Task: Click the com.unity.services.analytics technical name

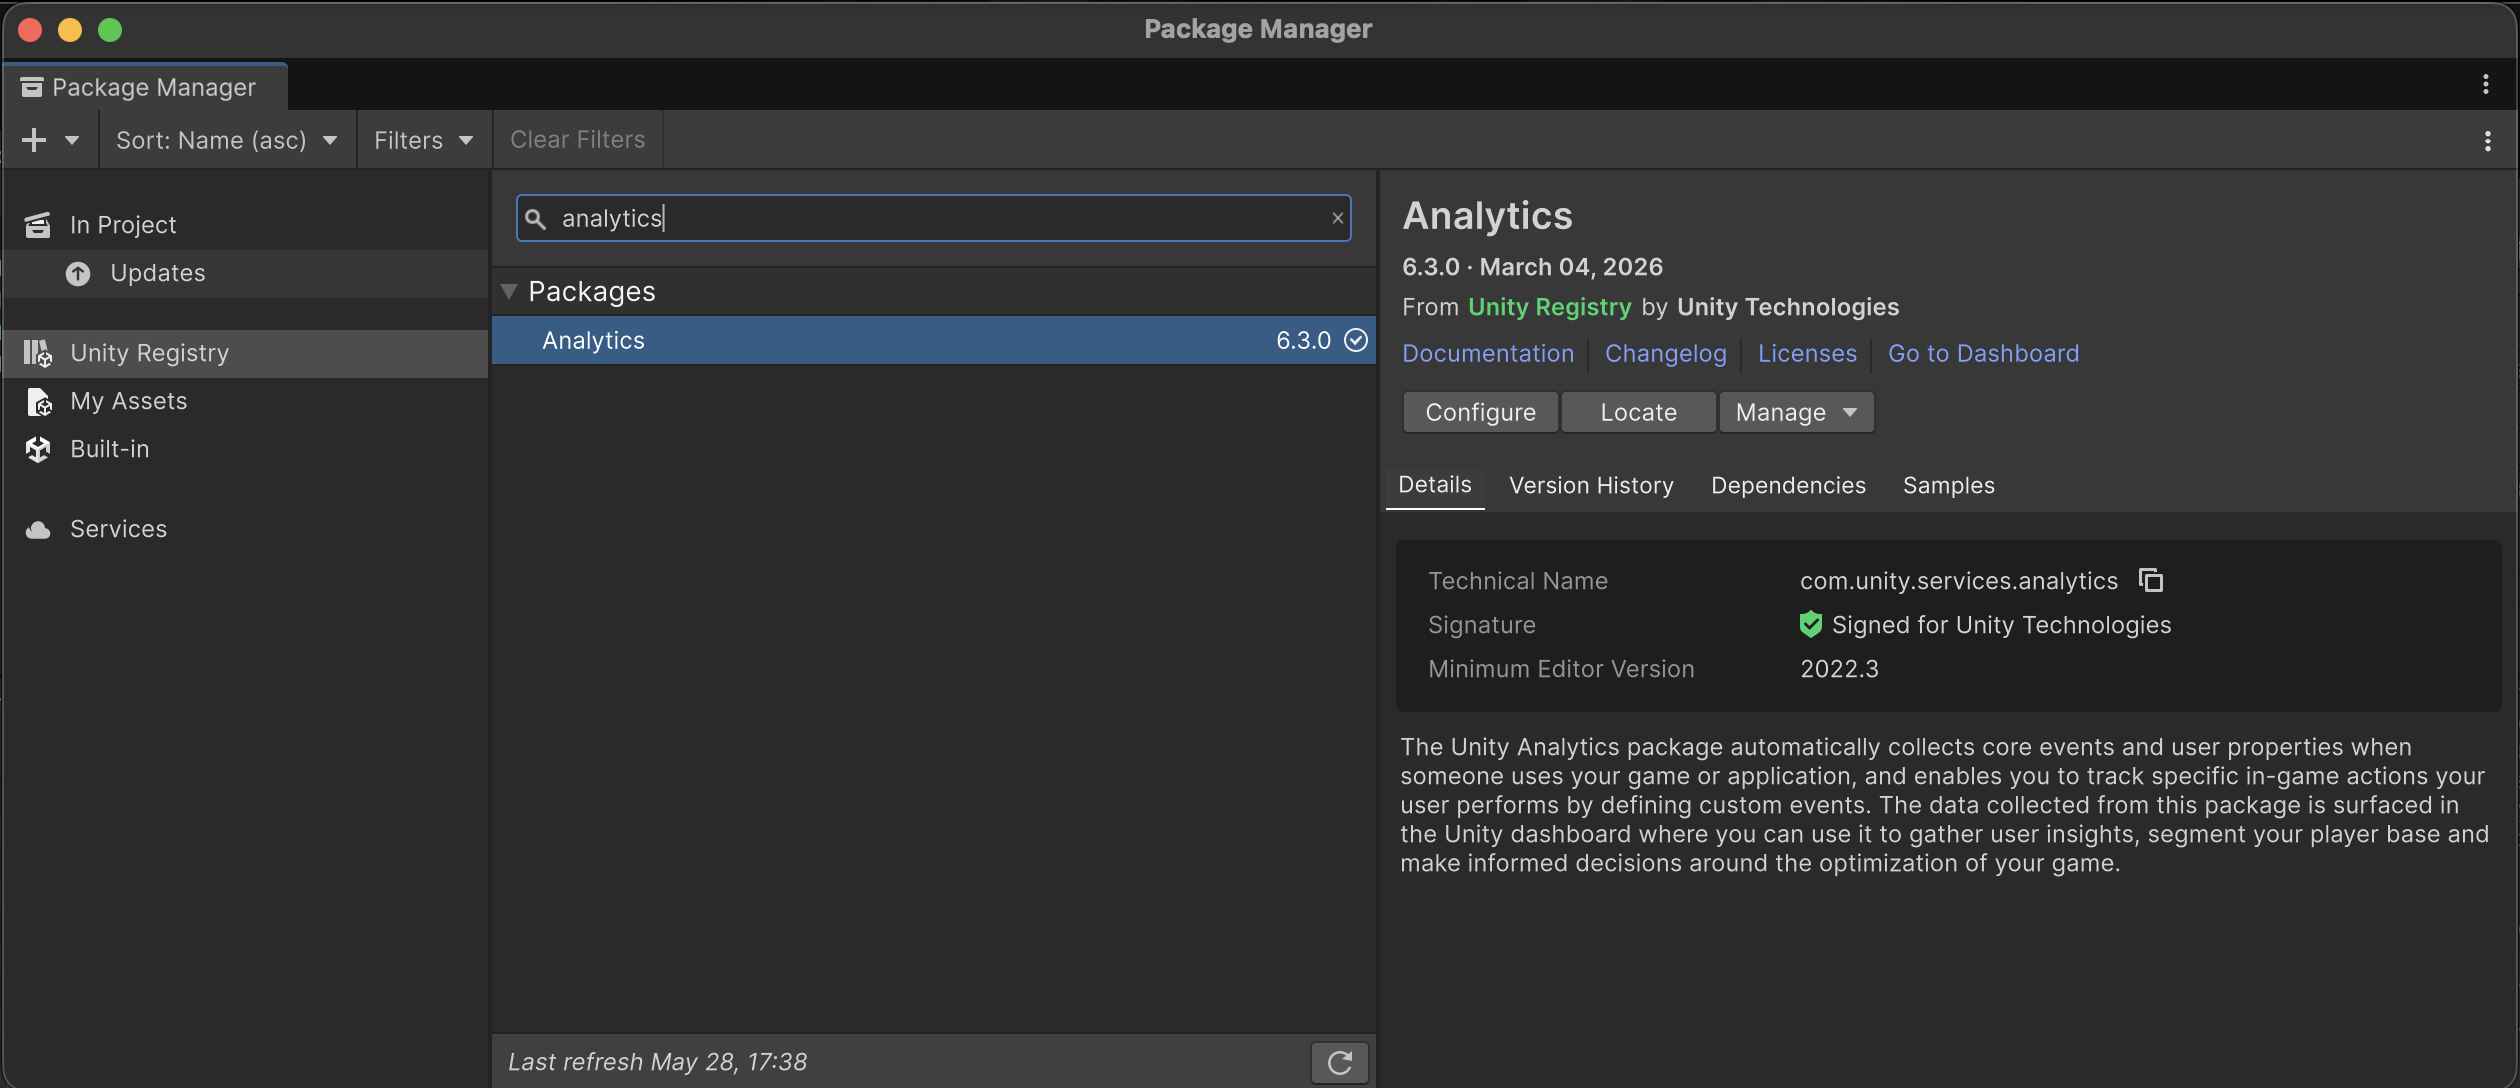Action: 1959,581
